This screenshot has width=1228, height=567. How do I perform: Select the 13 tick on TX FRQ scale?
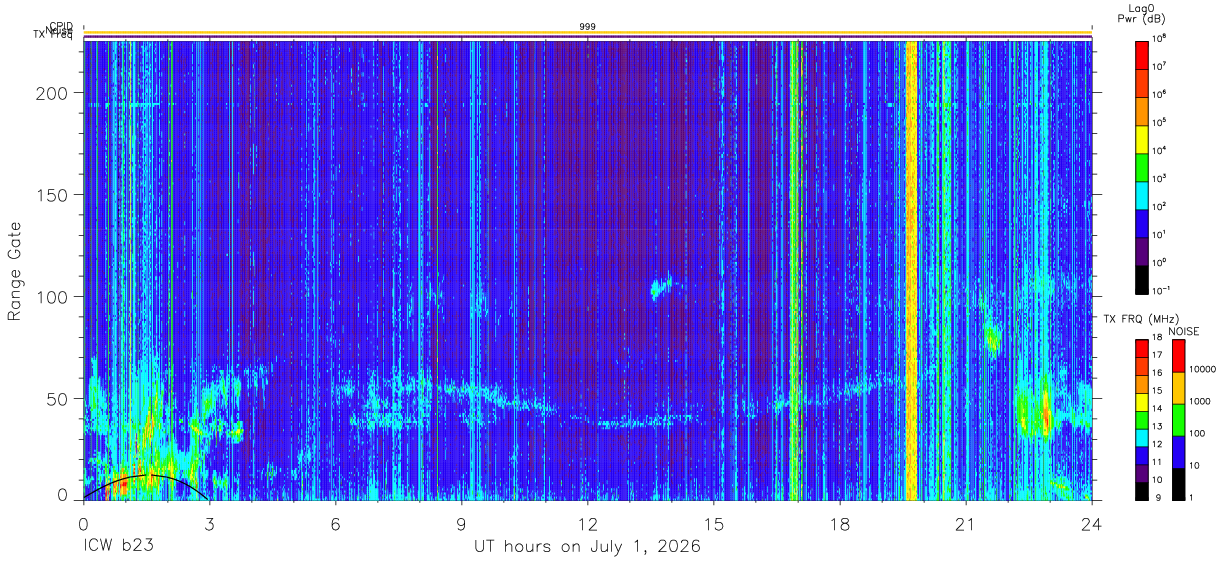(x=1158, y=428)
